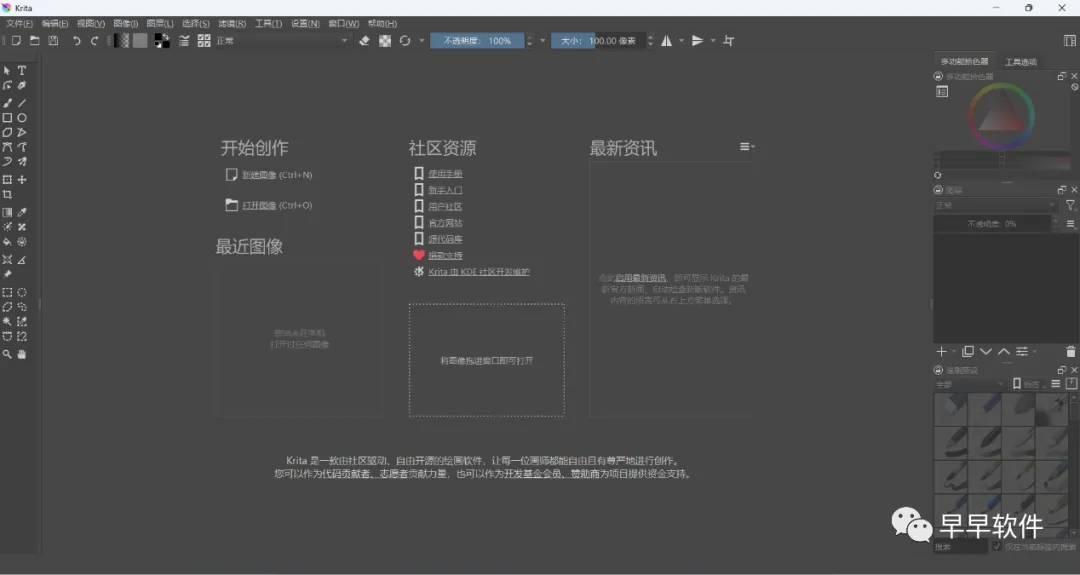Select the Zoom magnifier tool
Image resolution: width=1080 pixels, height=575 pixels.
pyautogui.click(x=8, y=354)
